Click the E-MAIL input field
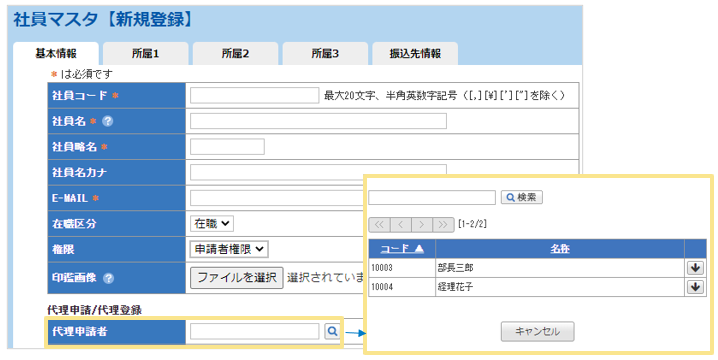The height and width of the screenshot is (360, 718). pyautogui.click(x=277, y=198)
